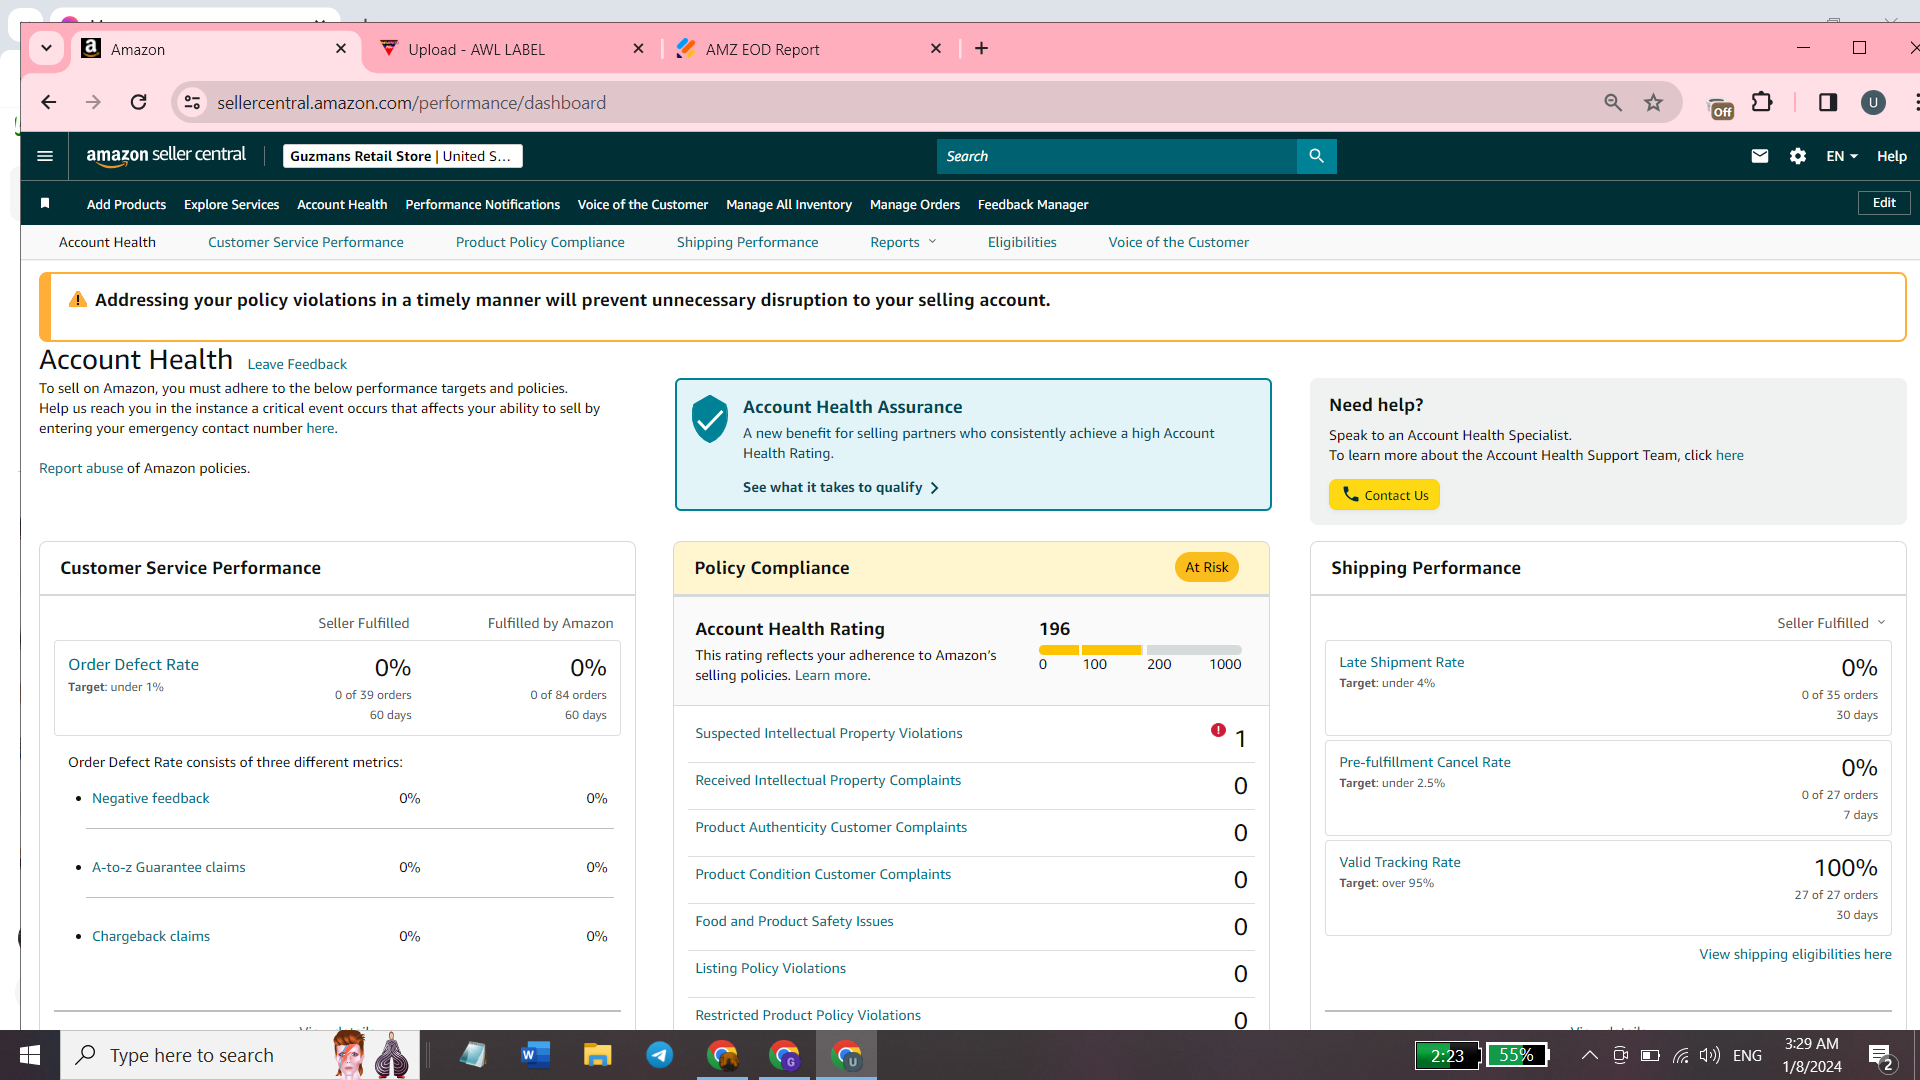This screenshot has width=1920, height=1080.
Task: Open the site information icon
Action: 193,102
